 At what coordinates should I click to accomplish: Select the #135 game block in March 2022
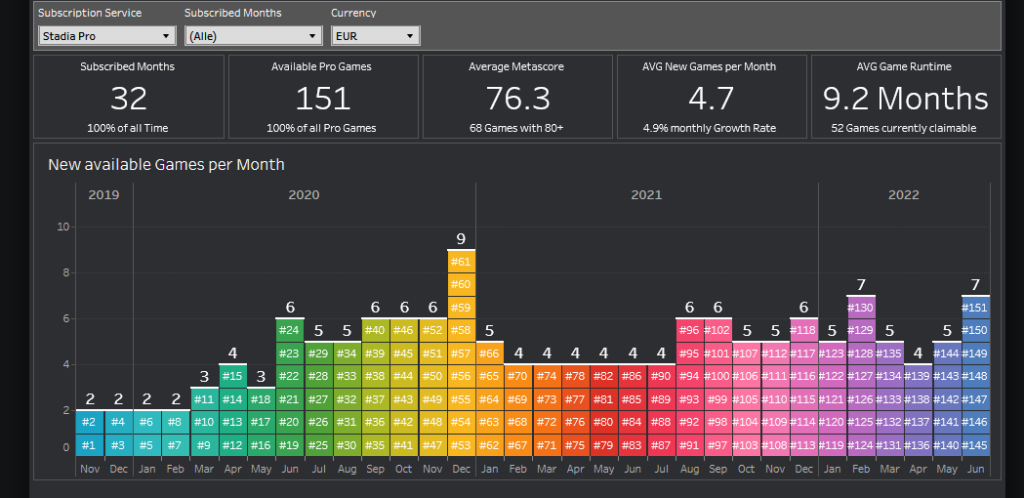pyautogui.click(x=889, y=353)
